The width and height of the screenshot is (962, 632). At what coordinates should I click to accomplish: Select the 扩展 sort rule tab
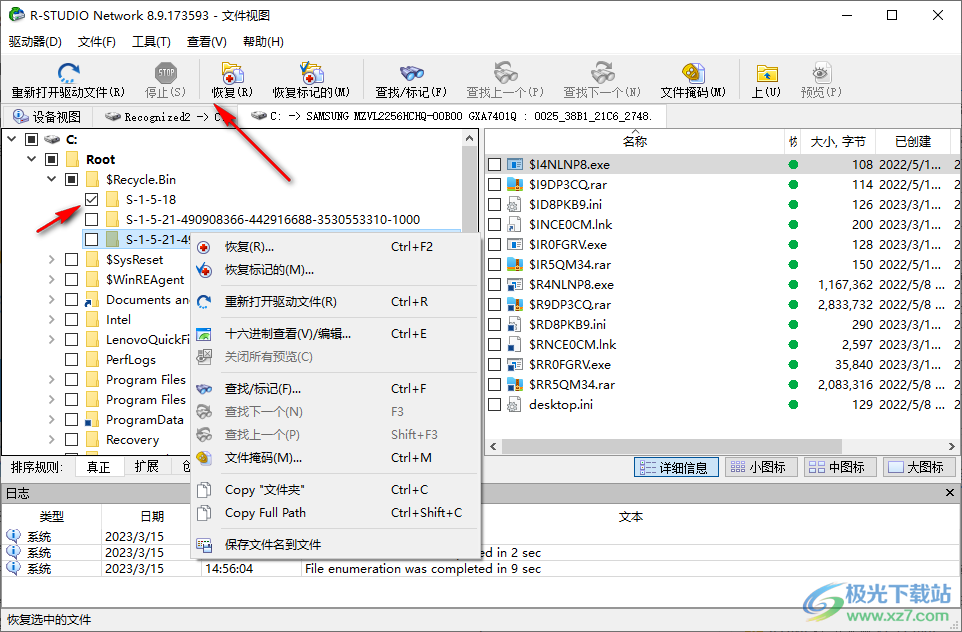146,466
